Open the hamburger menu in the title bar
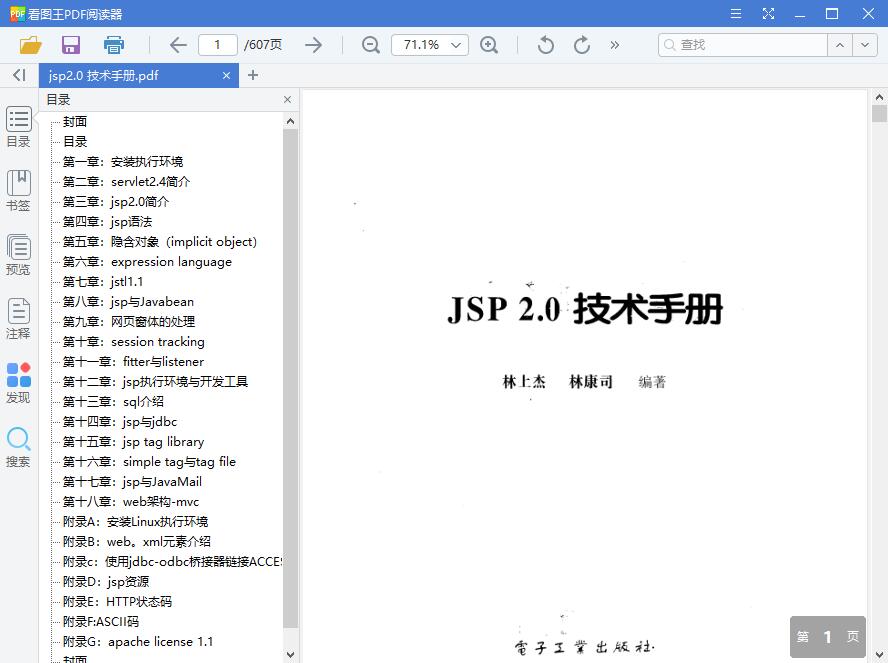888x663 pixels. [x=736, y=13]
